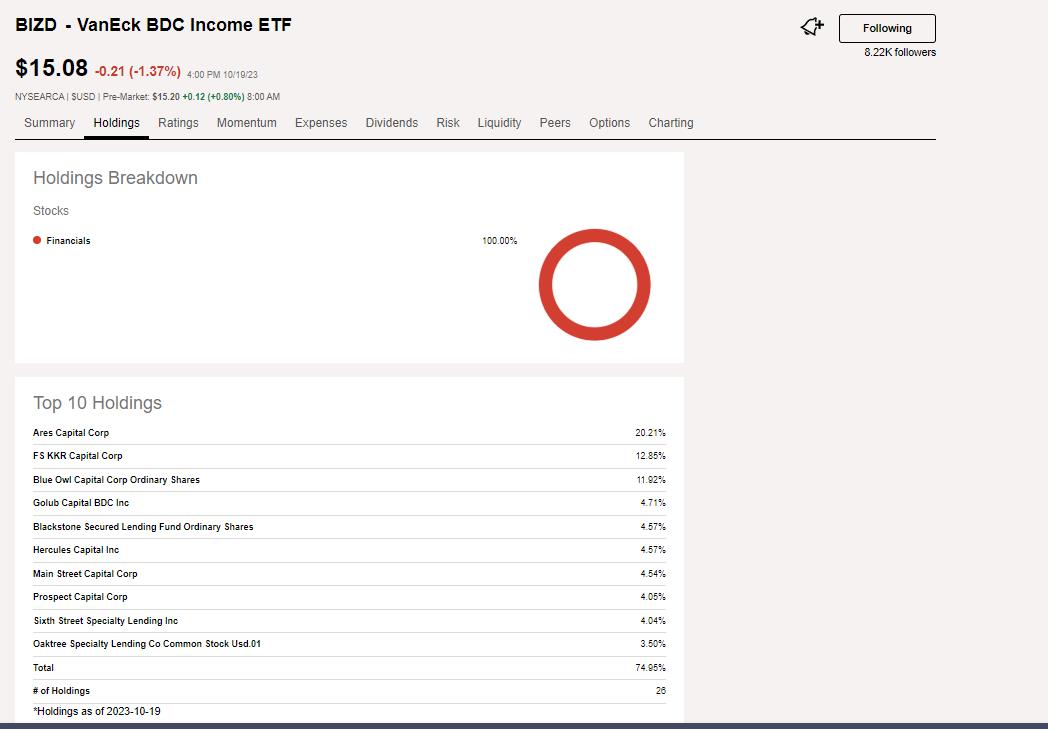Viewport: 1048px width, 729px height.
Task: Click the pre-market $15.20 price
Action: pos(166,97)
